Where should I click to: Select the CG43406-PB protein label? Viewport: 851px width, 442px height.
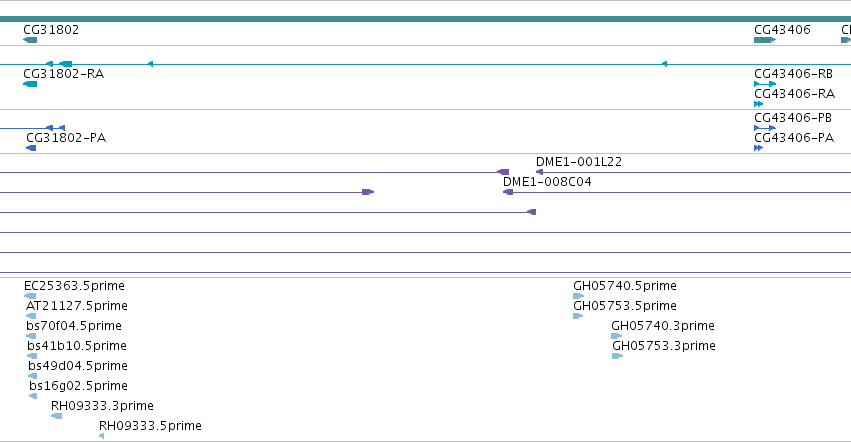[x=793, y=118]
